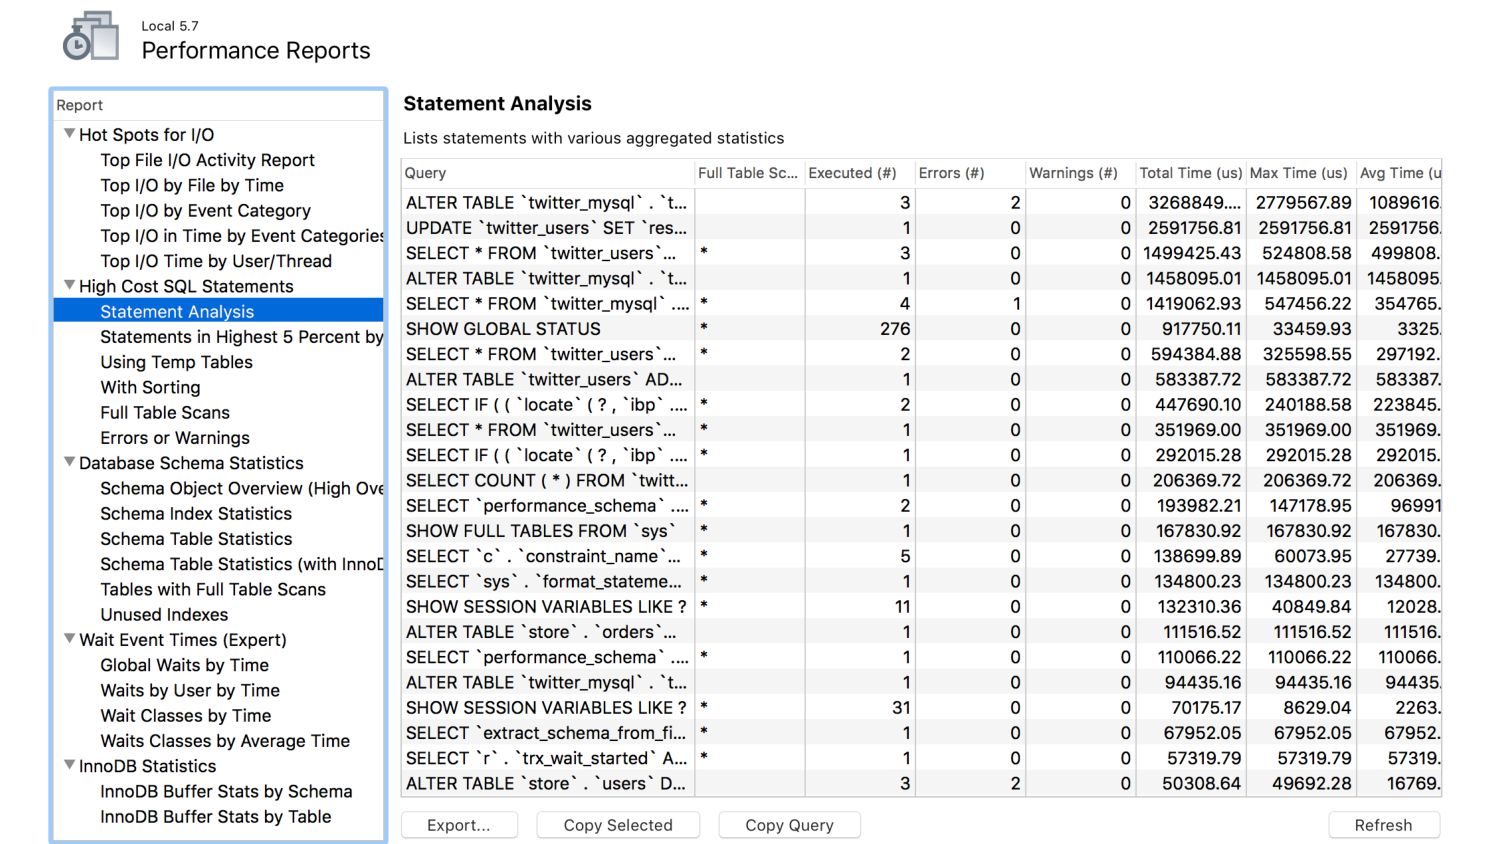Viewport: 1500px width, 844px height.
Task: Select Wait Classes by Time
Action: point(186,715)
